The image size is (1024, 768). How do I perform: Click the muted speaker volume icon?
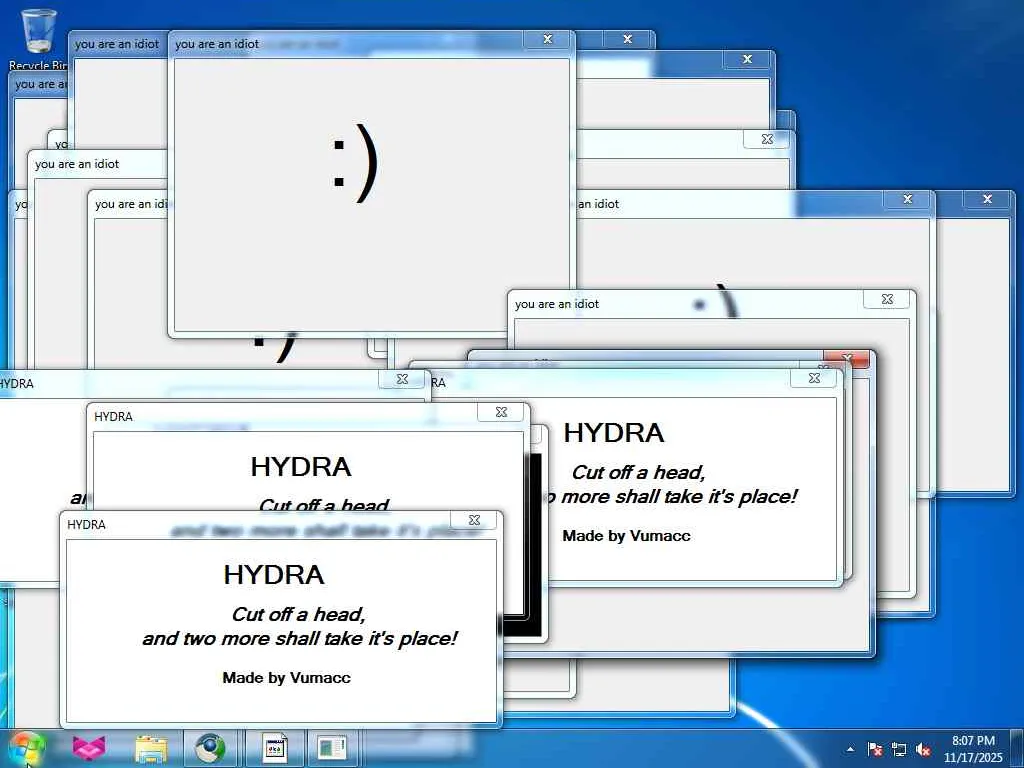[923, 749]
